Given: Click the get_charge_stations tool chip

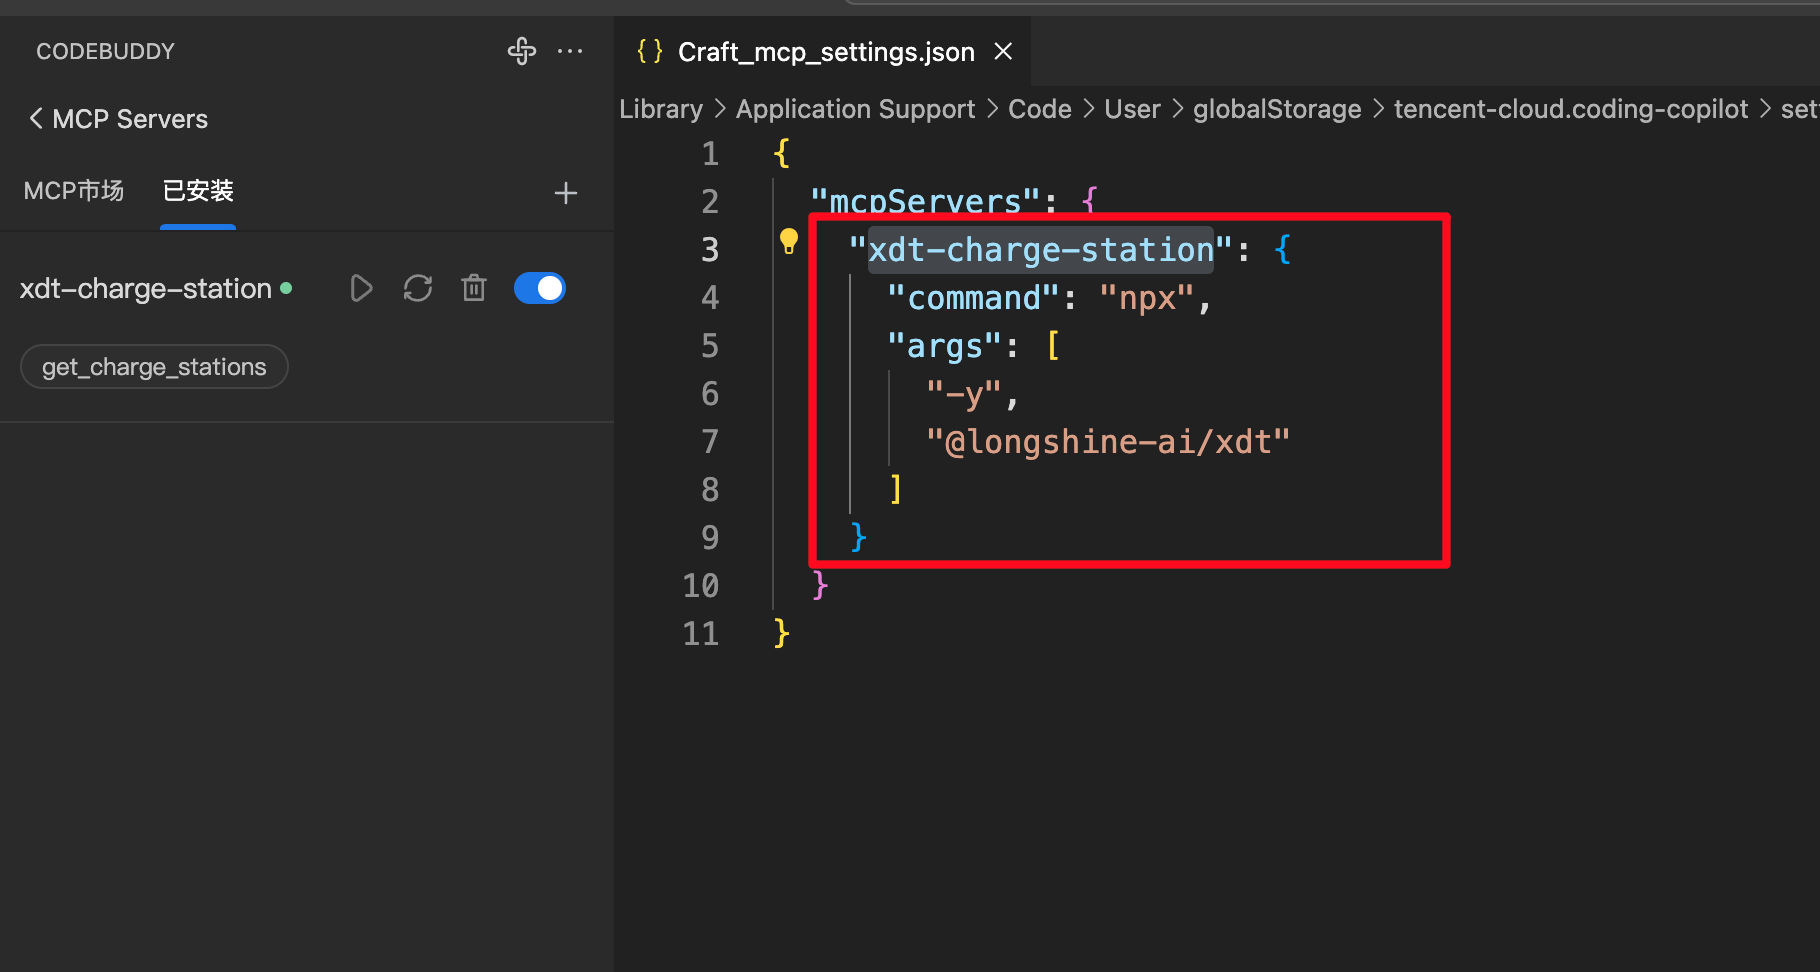Looking at the screenshot, I should [153, 366].
